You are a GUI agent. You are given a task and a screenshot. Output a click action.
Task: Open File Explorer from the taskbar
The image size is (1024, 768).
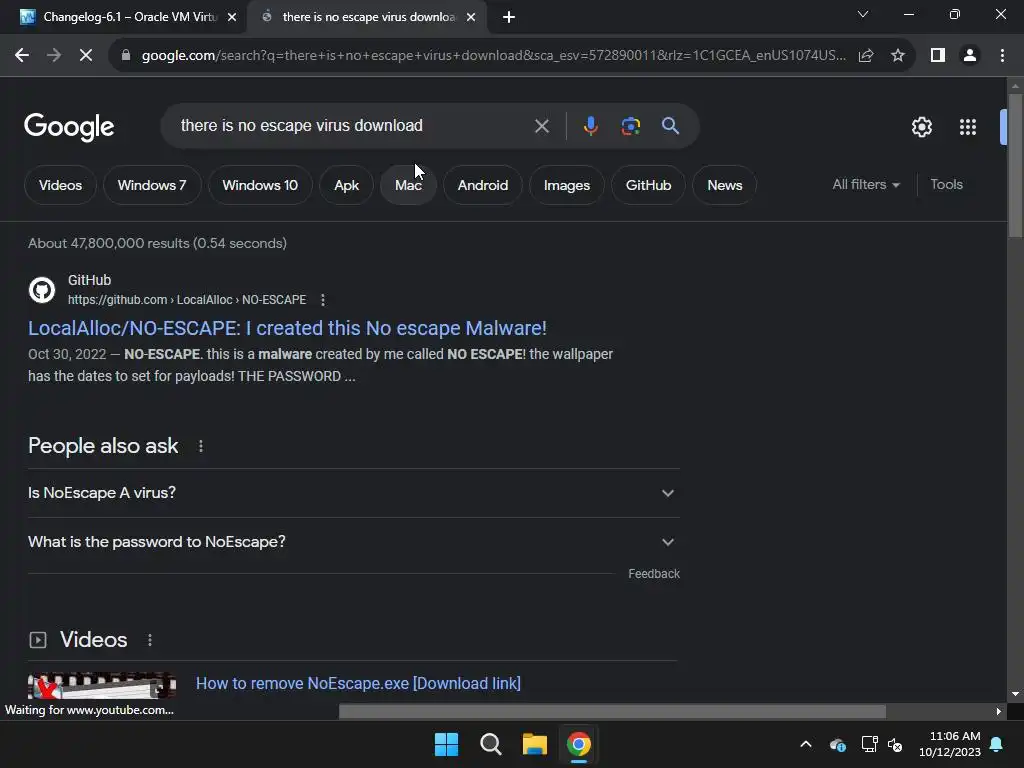point(534,744)
